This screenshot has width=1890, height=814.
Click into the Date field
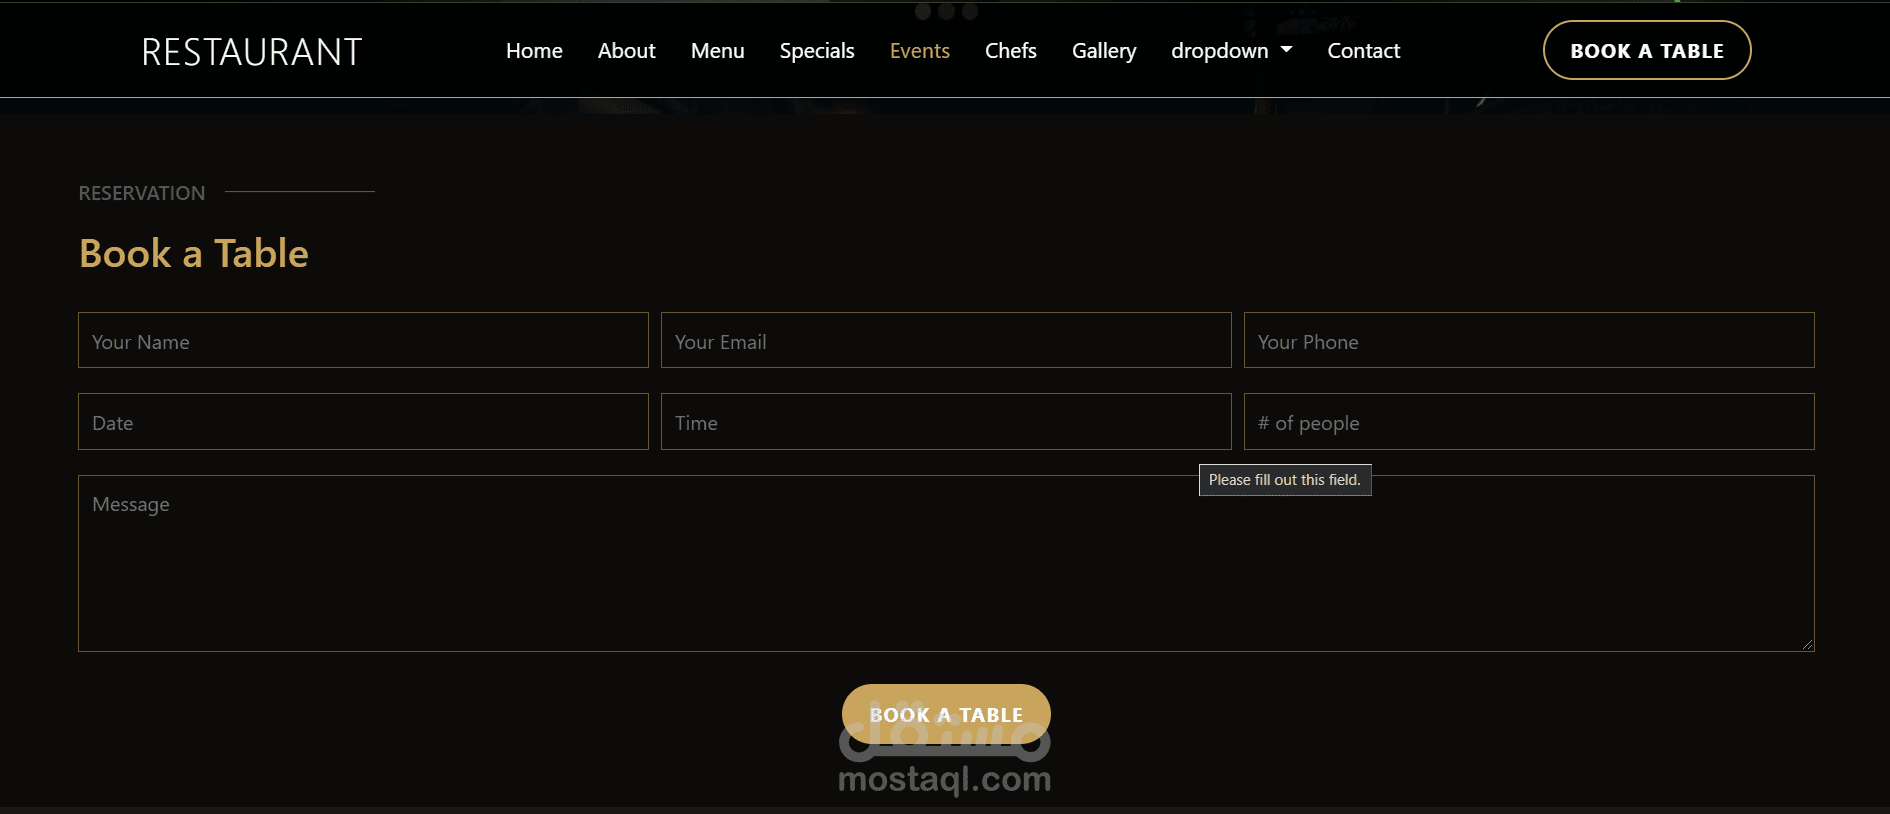point(363,421)
